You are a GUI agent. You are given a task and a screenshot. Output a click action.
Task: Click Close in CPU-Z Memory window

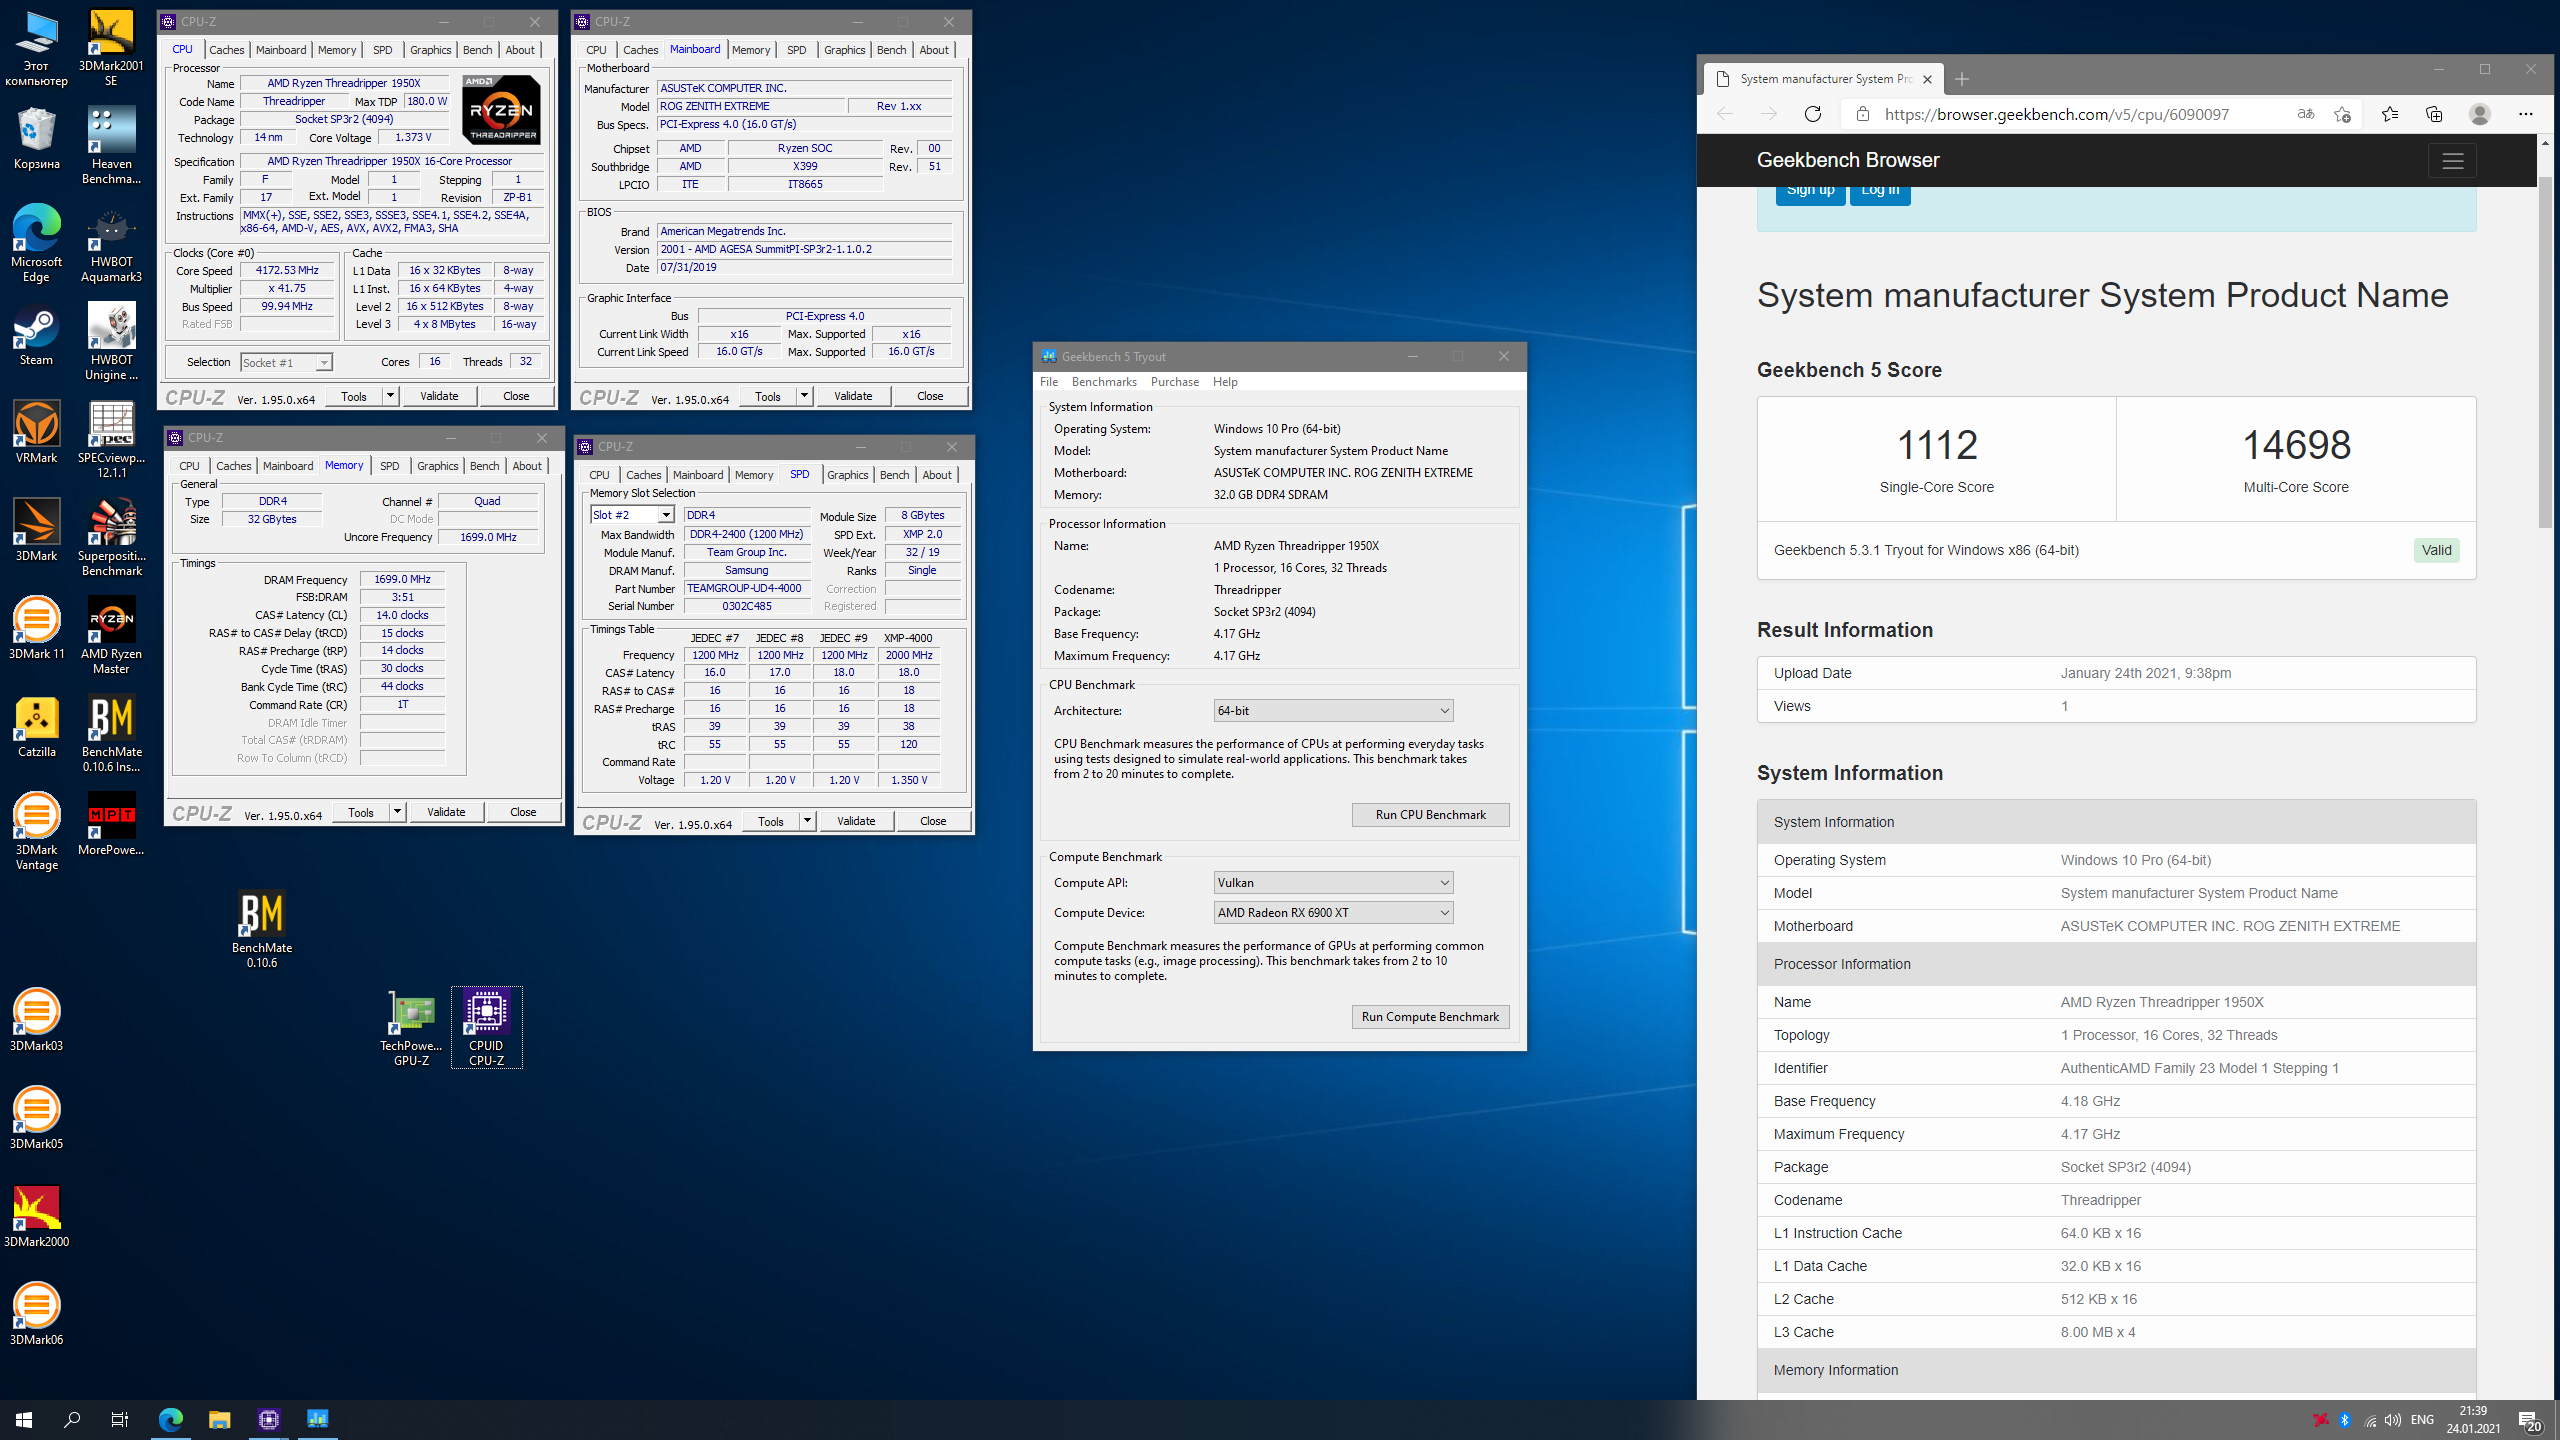click(x=523, y=812)
